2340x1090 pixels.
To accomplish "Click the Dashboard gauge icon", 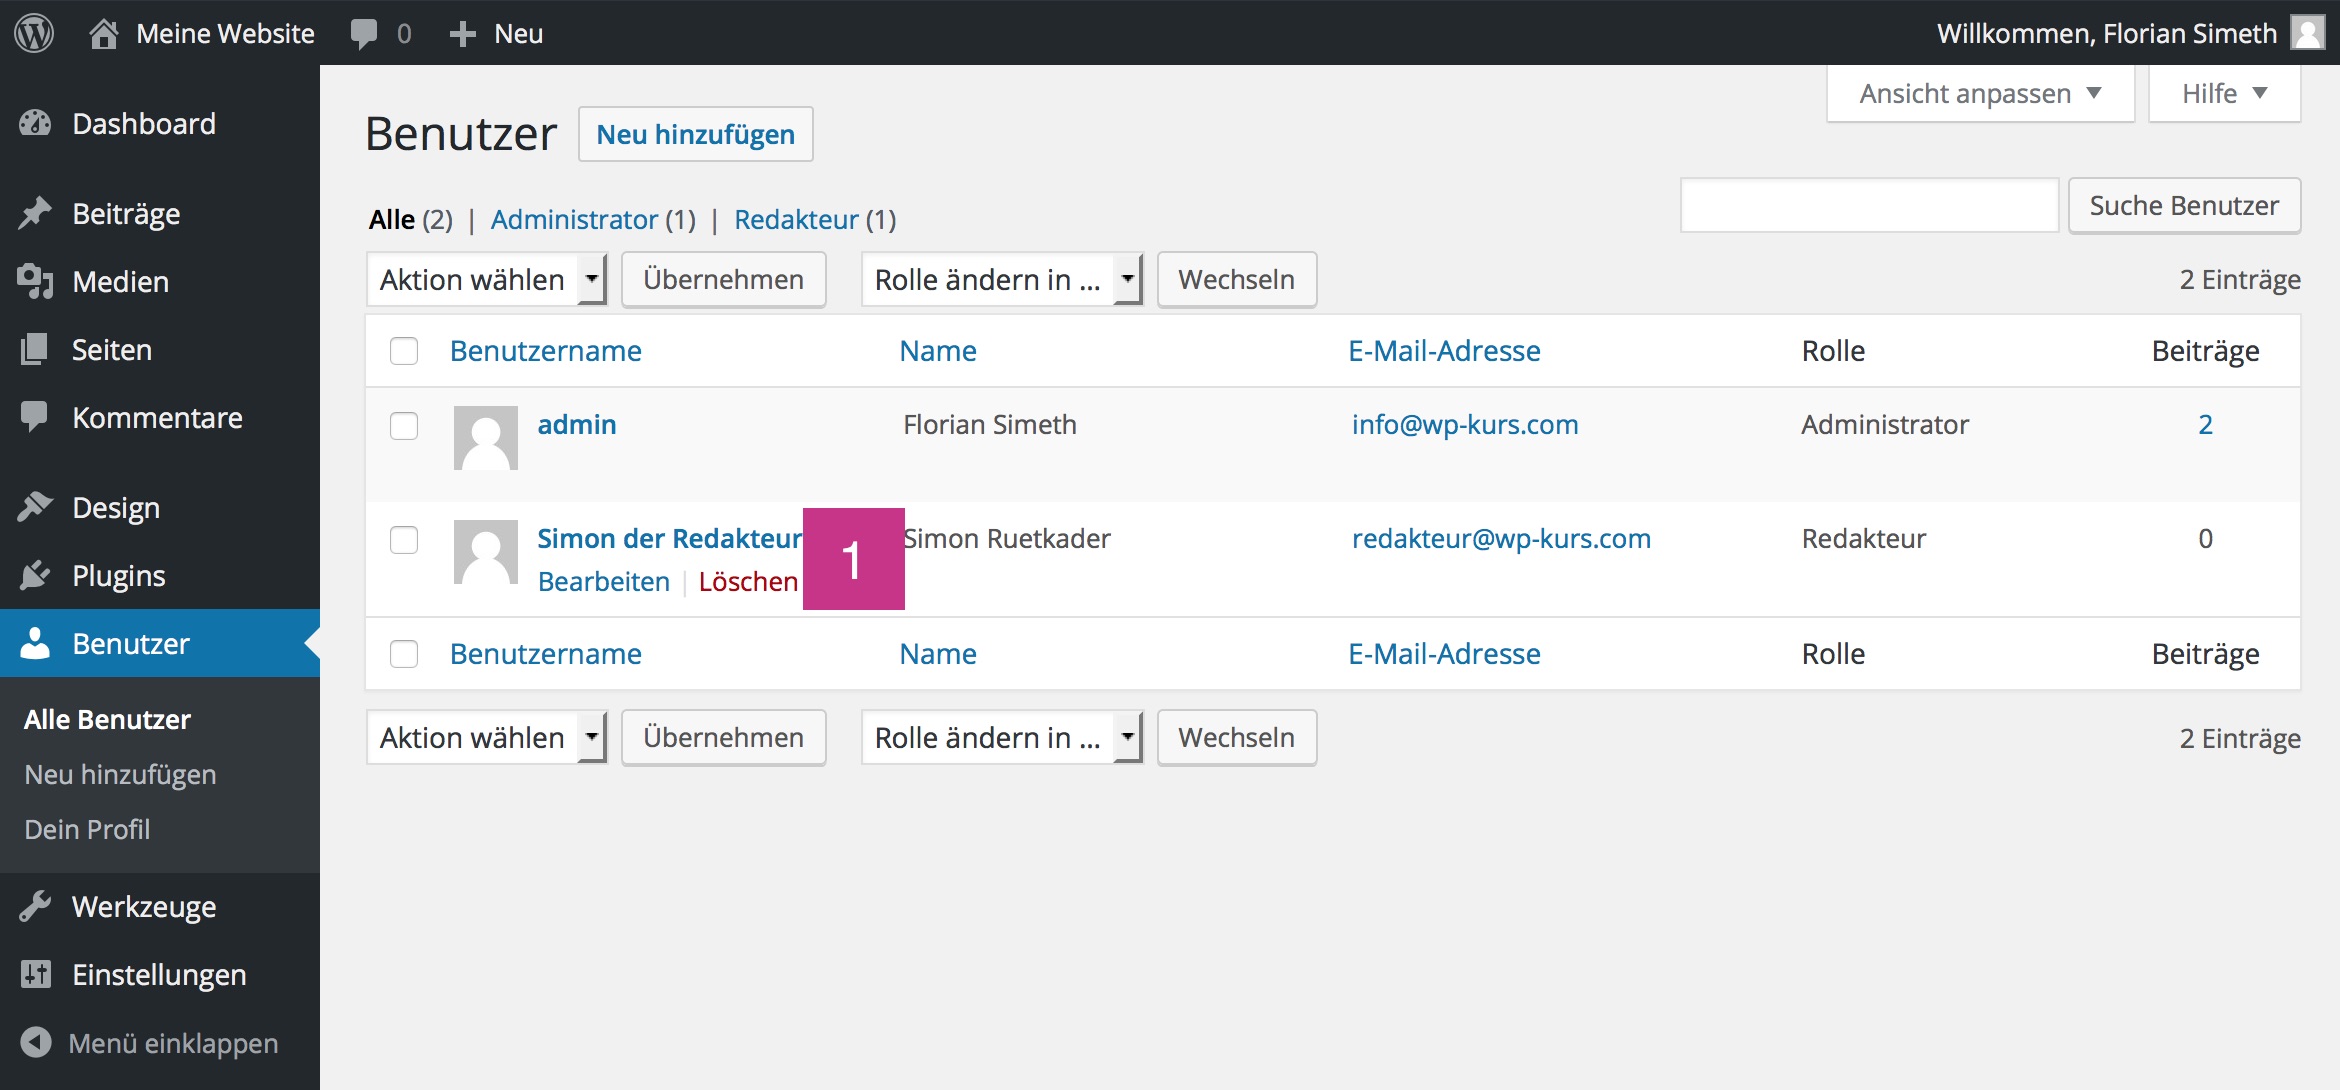I will click(35, 123).
